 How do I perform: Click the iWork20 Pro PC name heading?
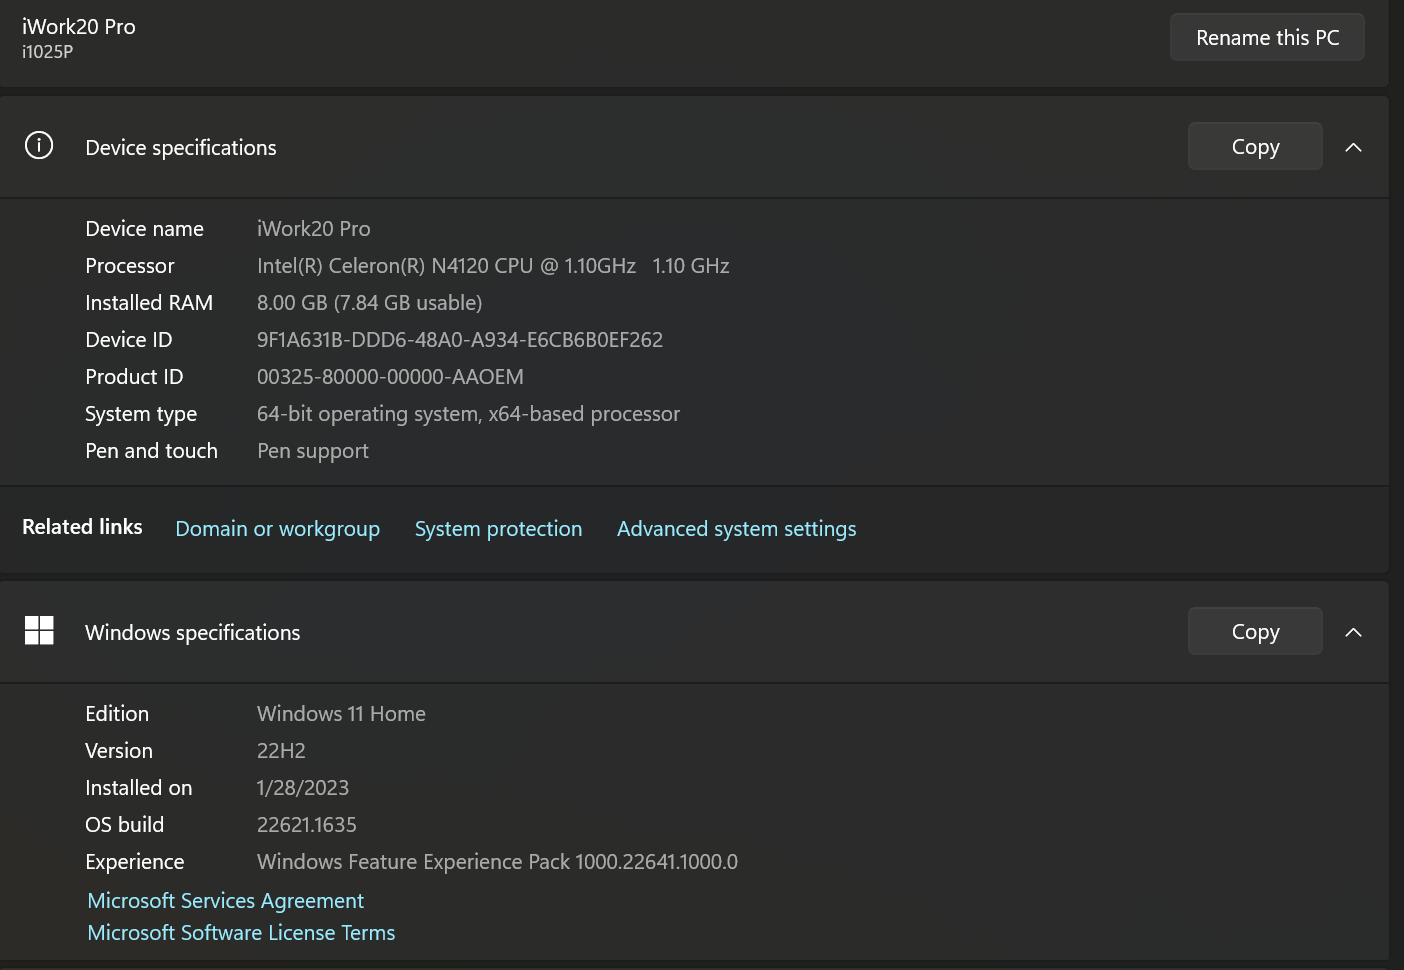tap(79, 27)
